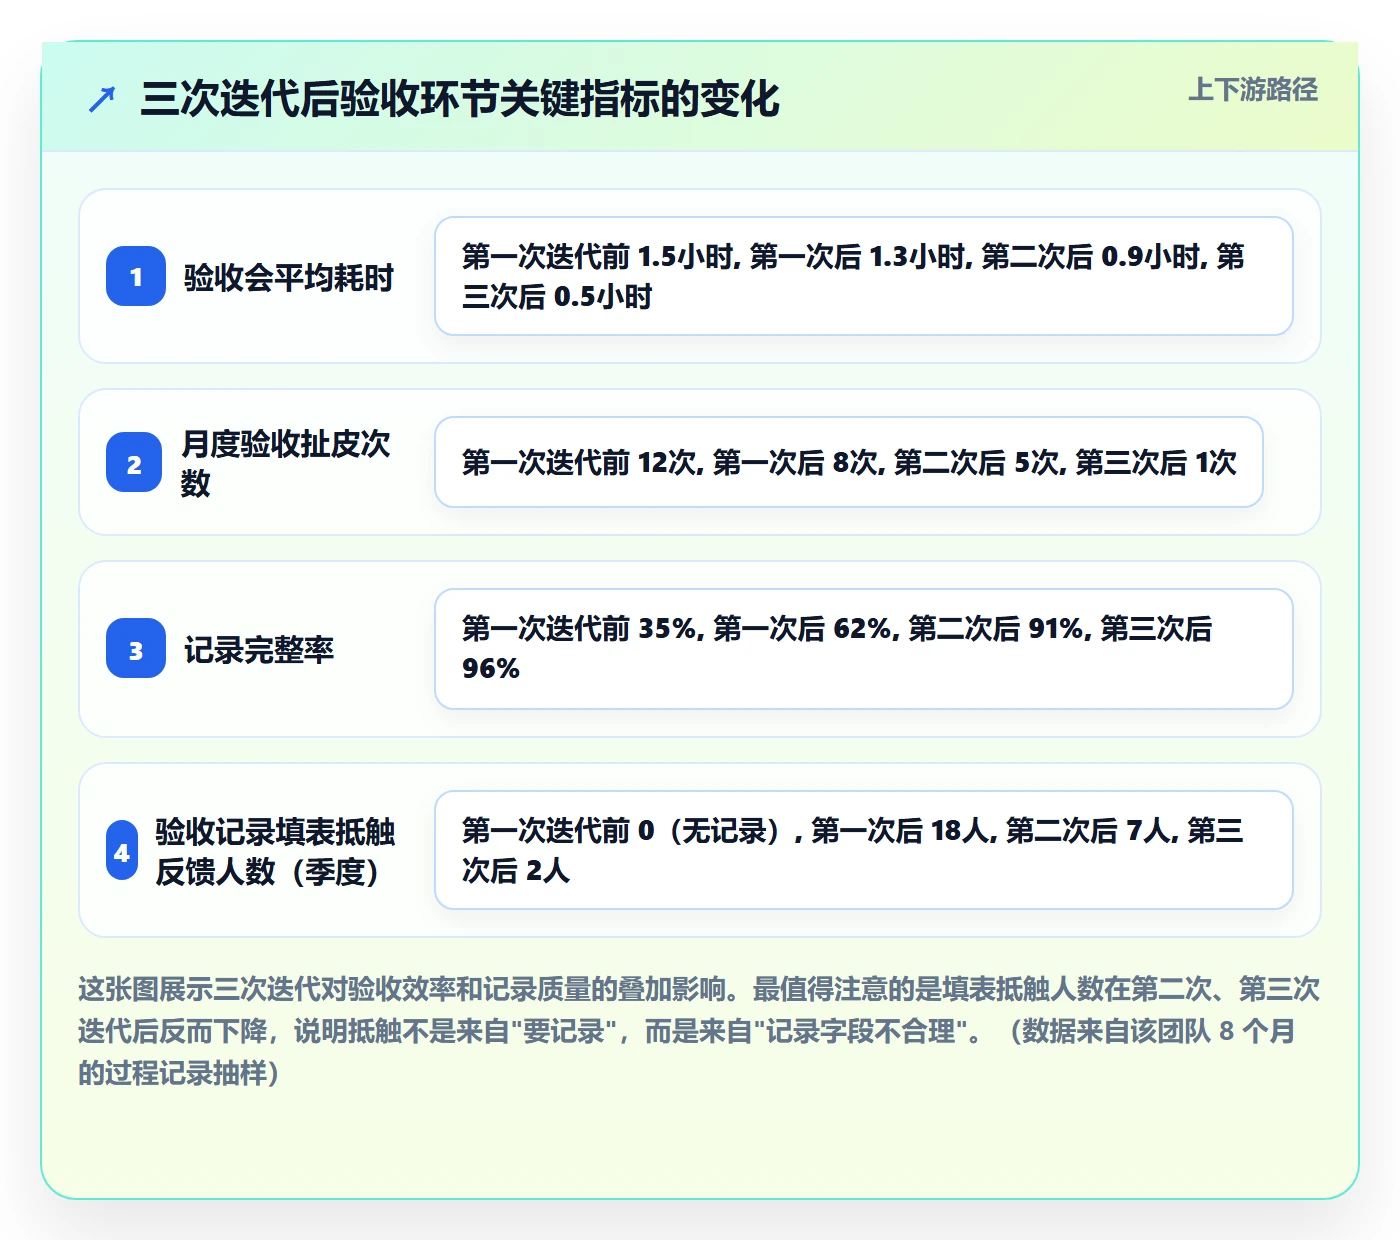
Task: Select number badge 1 for 验收会平均耗时
Action: (136, 276)
